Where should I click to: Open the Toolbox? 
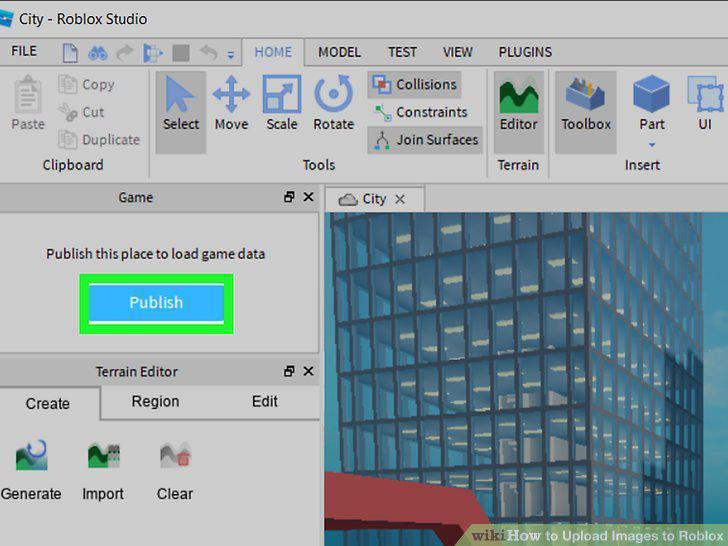tap(586, 112)
